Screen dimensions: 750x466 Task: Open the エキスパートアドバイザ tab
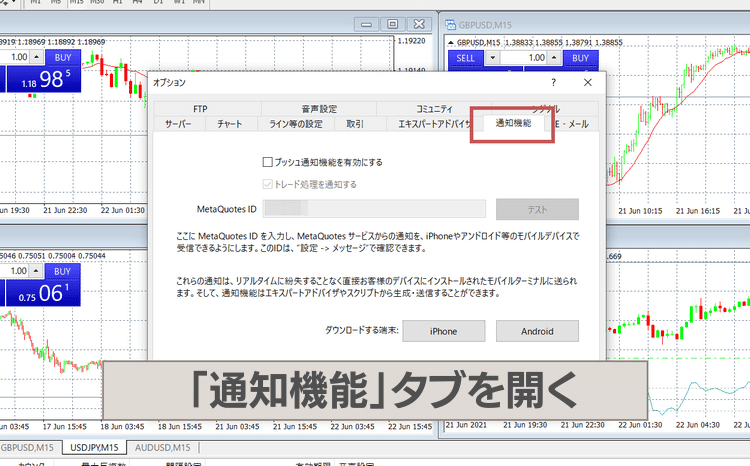pos(433,124)
